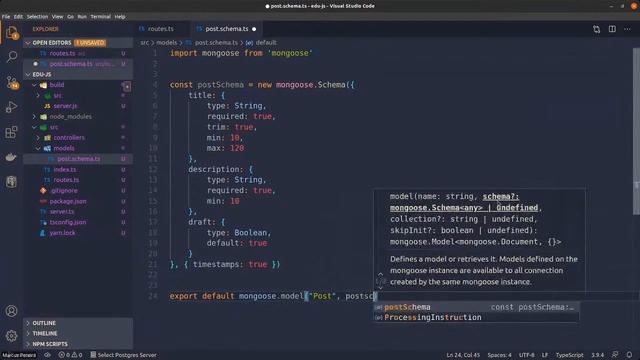Open routes.ts in Open Editors list
Image resolution: width=640 pixels, height=360 pixels.
point(78,53)
